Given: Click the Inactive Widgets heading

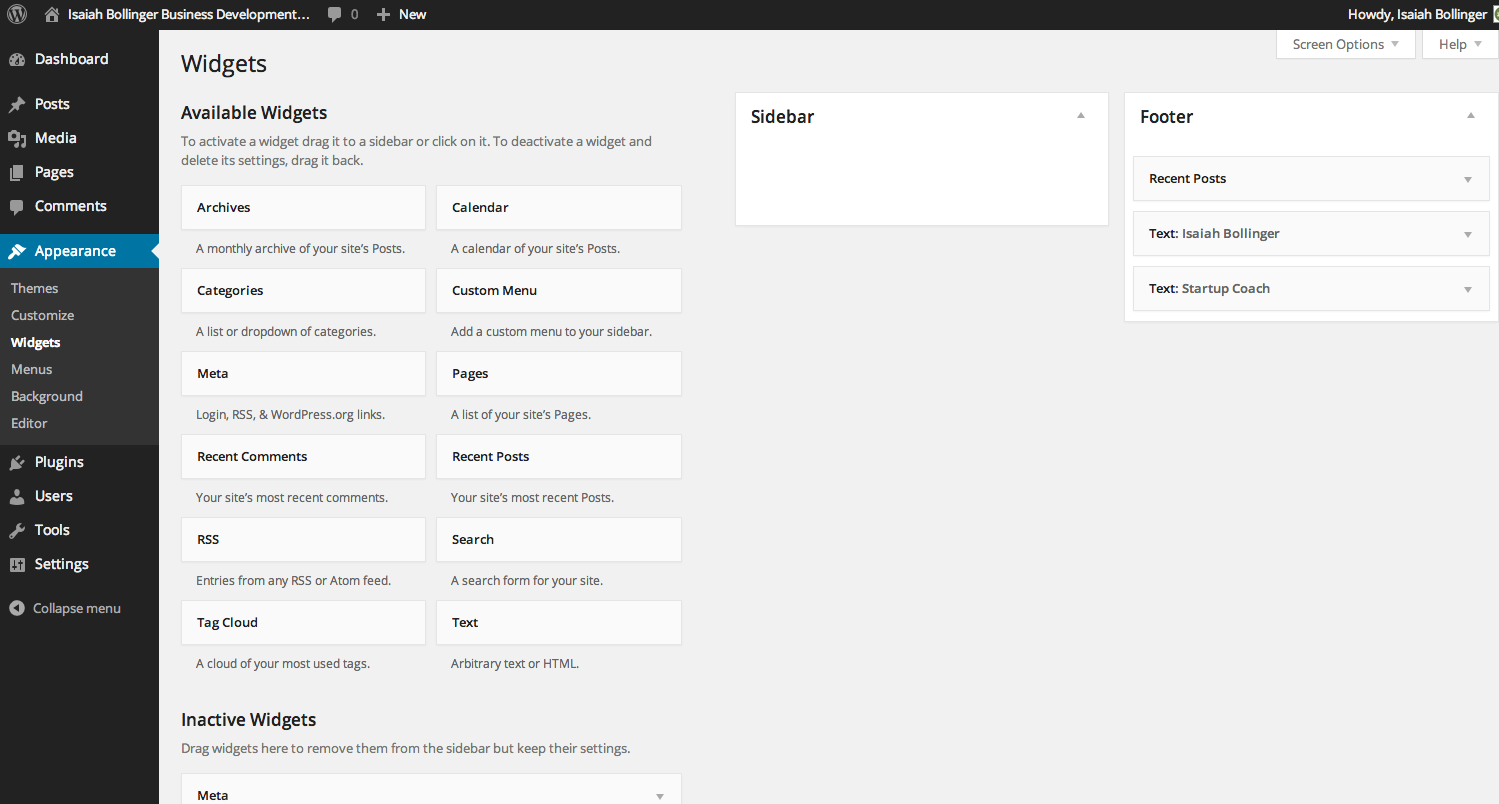Looking at the screenshot, I should point(248,719).
